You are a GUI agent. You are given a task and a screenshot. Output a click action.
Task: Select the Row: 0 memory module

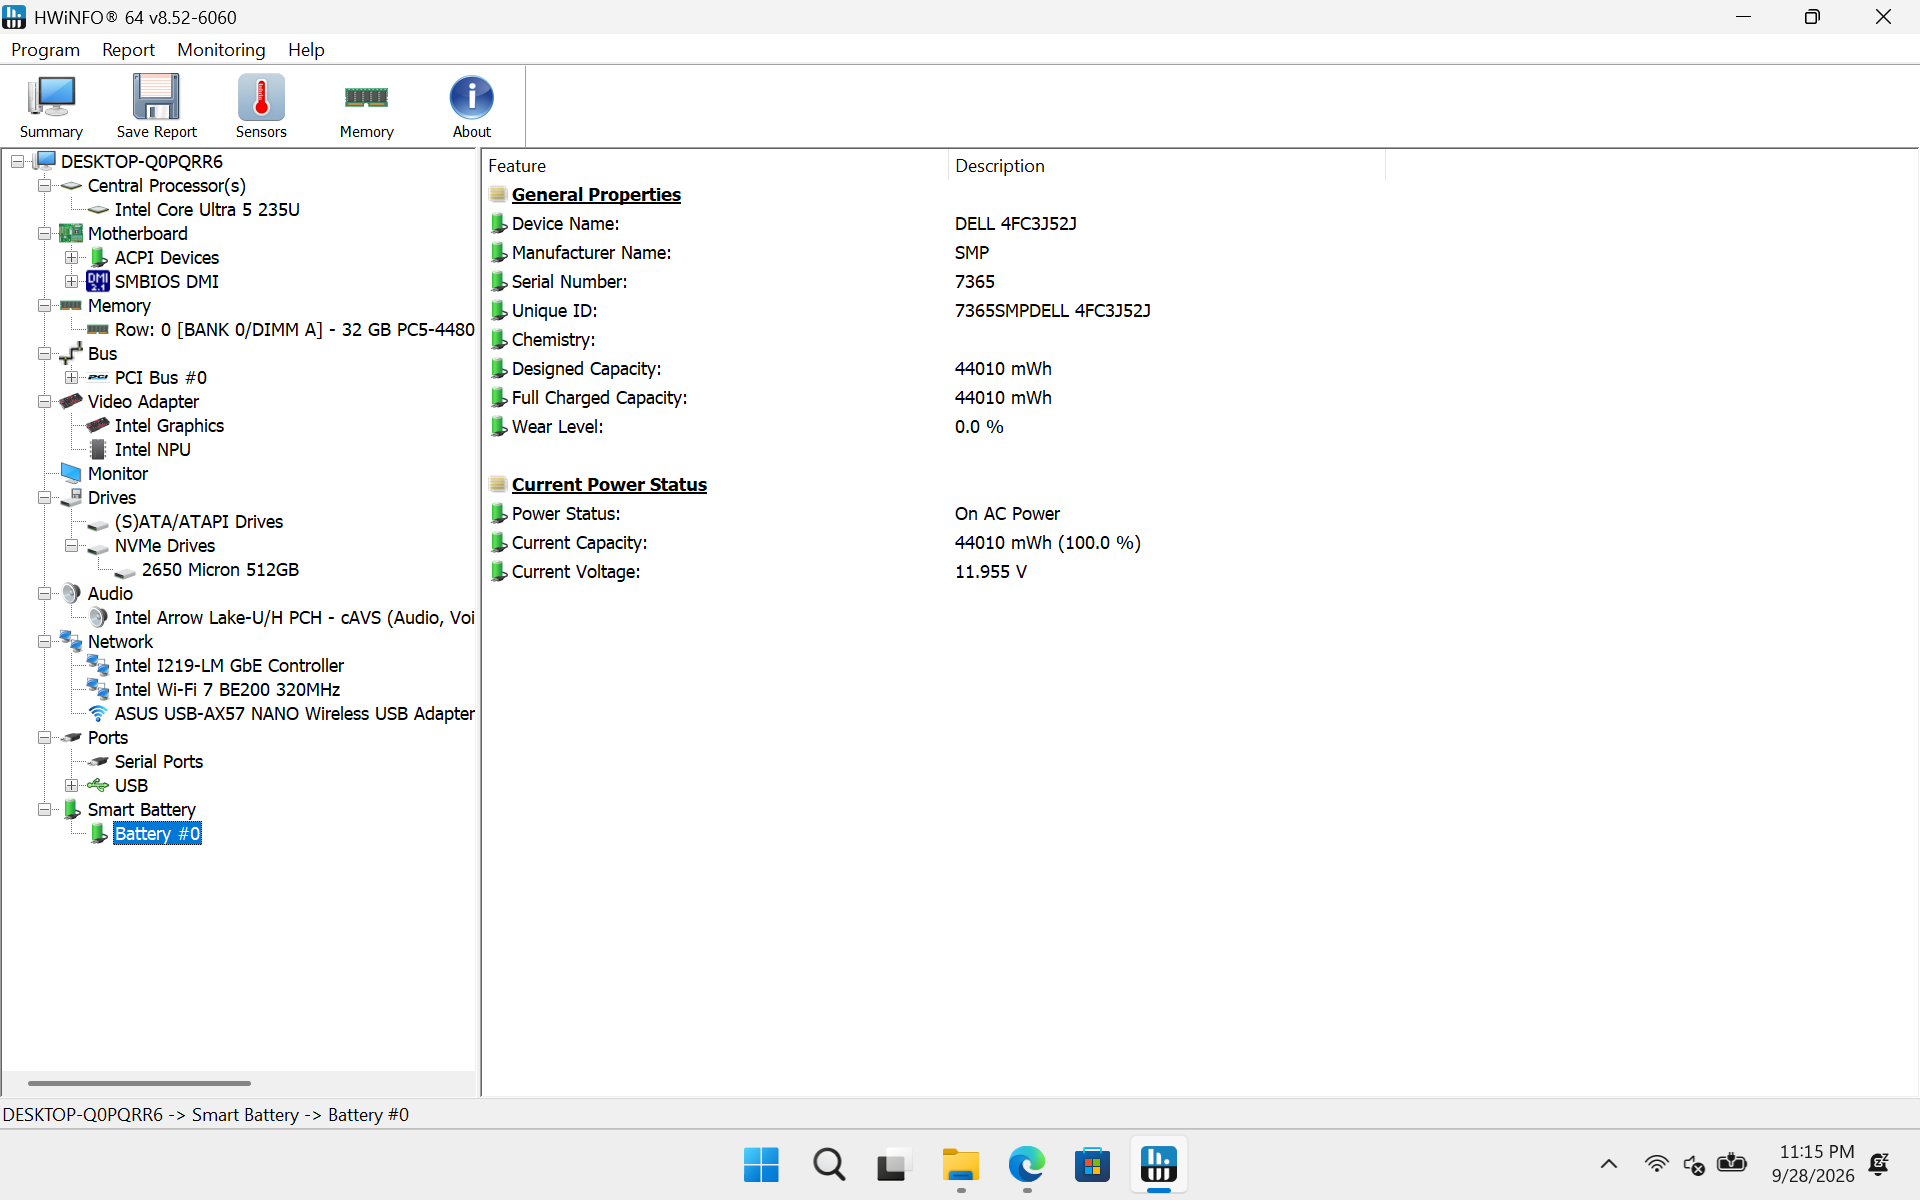click(294, 329)
